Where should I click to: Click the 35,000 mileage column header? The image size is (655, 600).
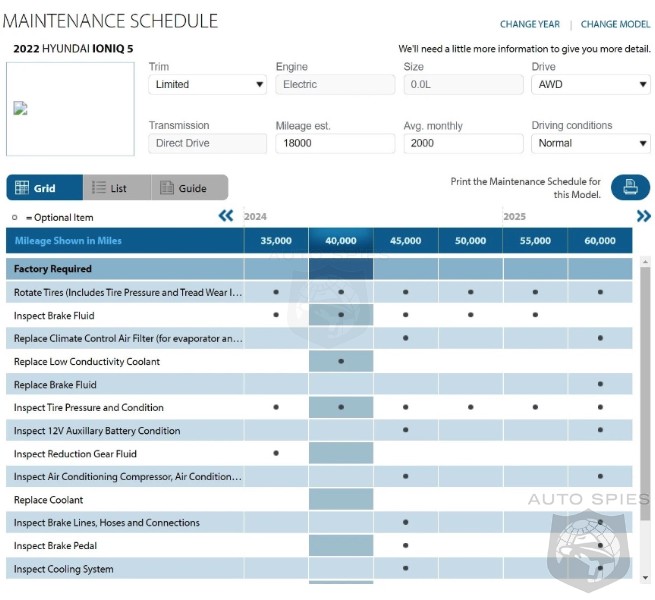coord(276,241)
